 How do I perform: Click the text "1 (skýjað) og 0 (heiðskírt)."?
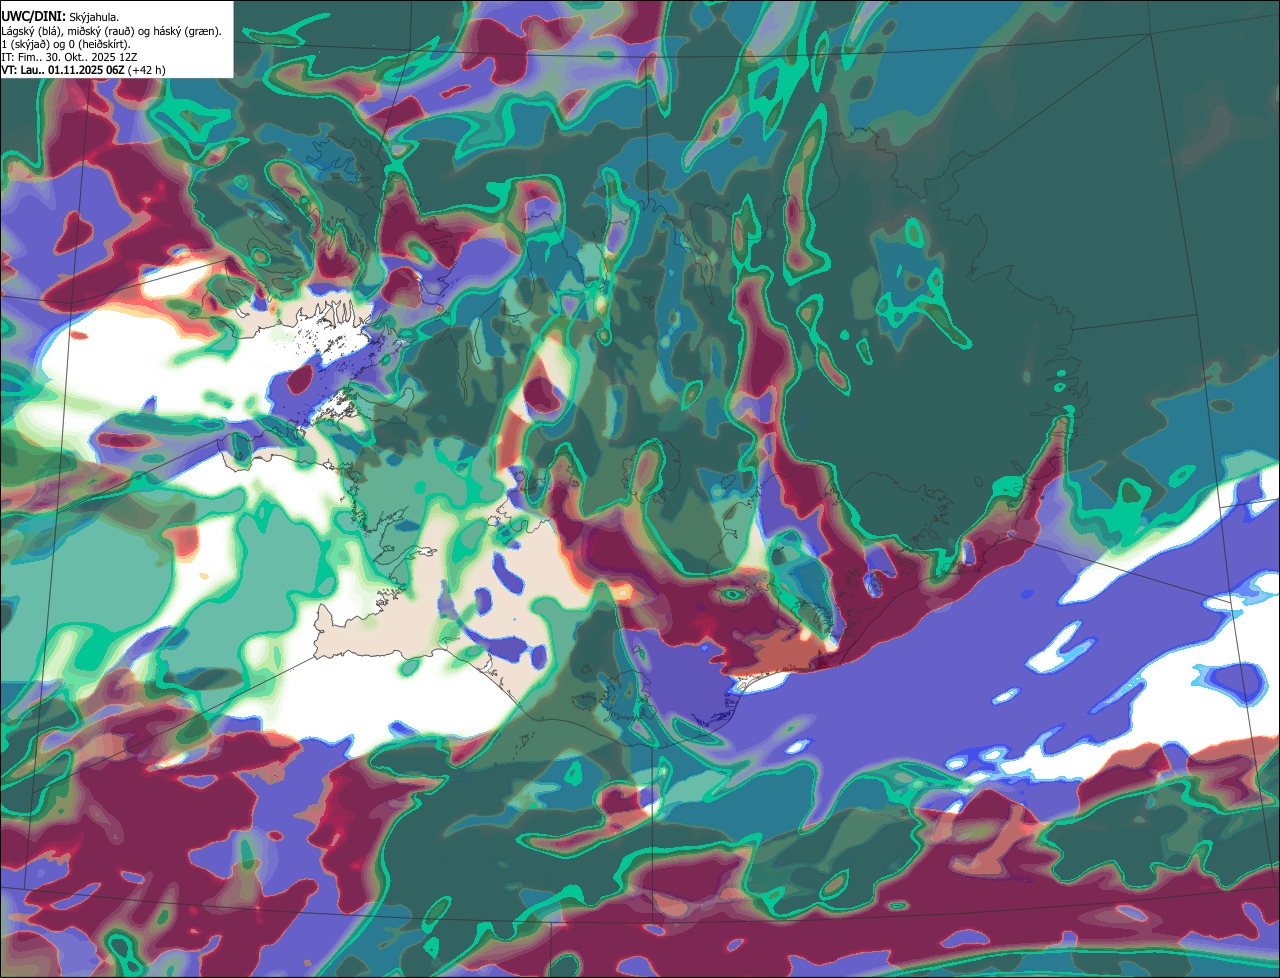pos(66,44)
